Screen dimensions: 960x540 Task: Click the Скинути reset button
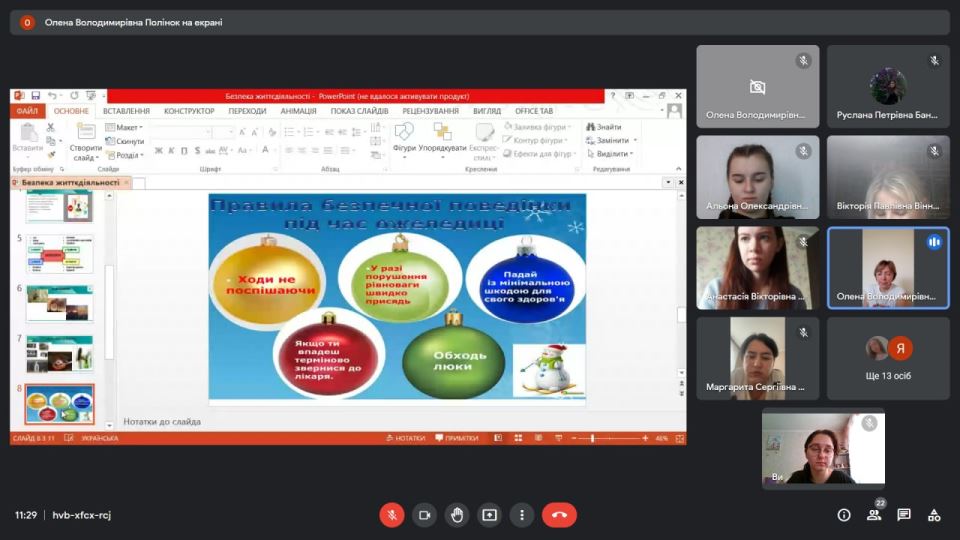pyautogui.click(x=125, y=141)
